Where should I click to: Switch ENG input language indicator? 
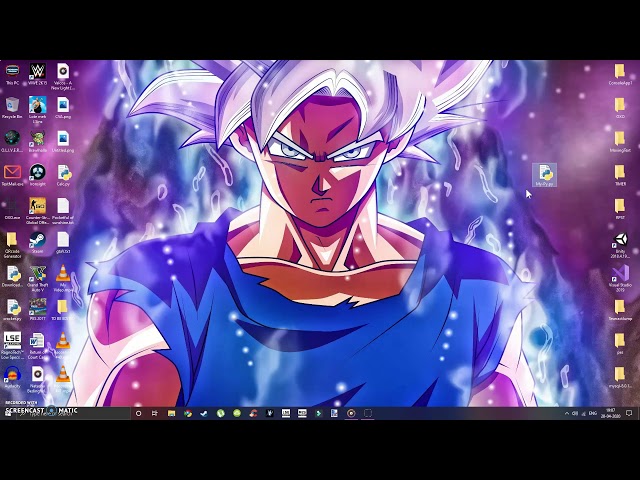[x=593, y=413]
